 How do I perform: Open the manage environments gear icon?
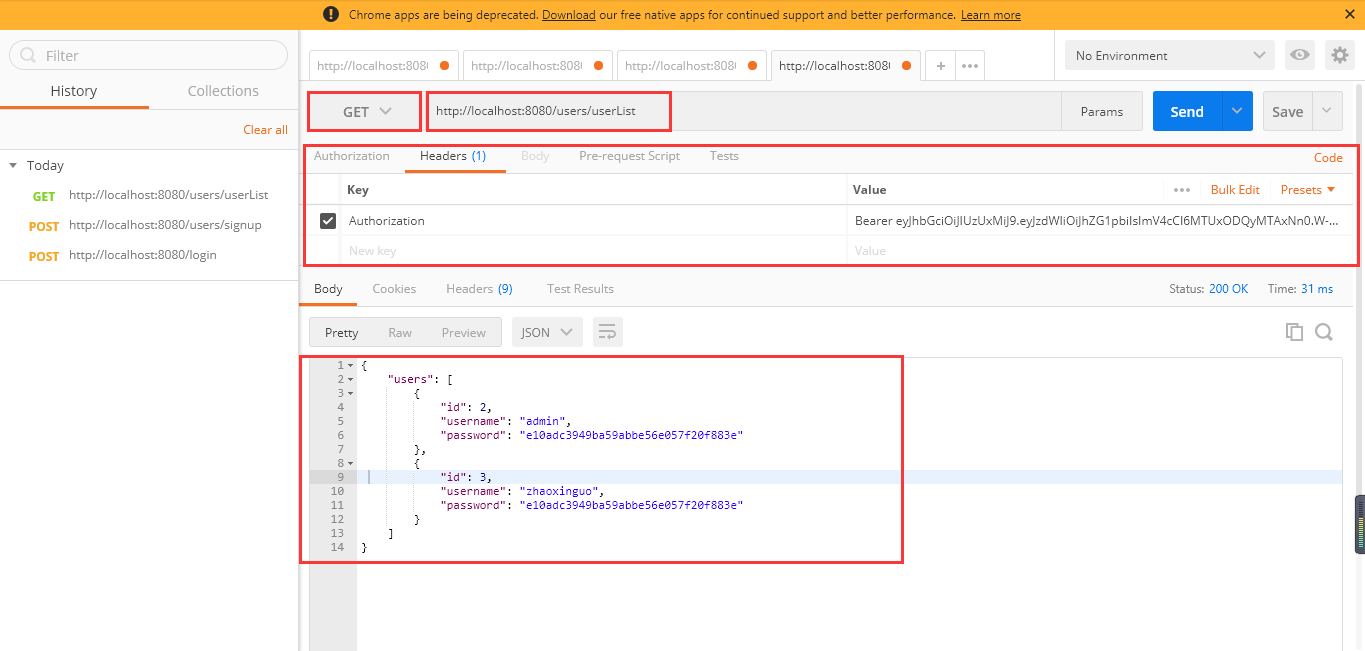tap(1339, 55)
